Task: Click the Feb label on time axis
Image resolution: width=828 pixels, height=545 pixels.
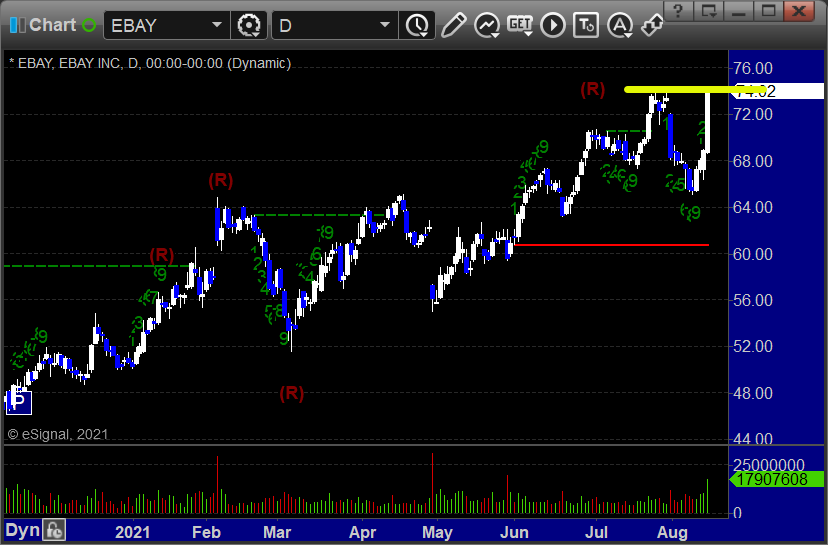Action: click(x=206, y=532)
